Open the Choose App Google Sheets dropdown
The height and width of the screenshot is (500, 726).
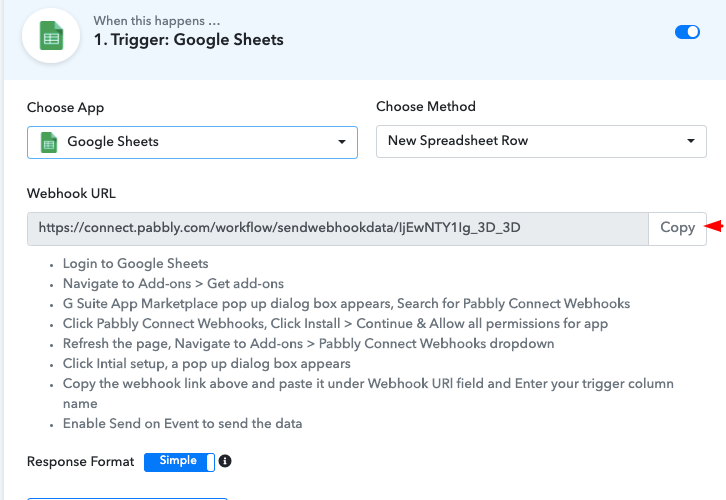click(x=192, y=142)
